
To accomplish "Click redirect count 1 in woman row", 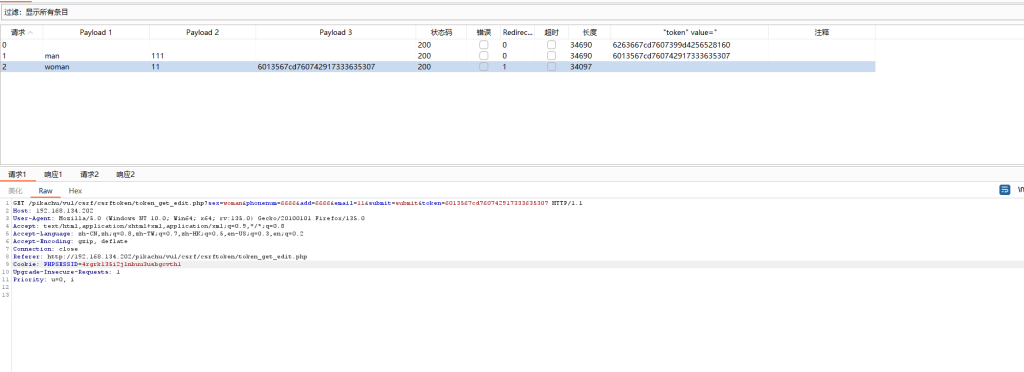I will 504,67.
